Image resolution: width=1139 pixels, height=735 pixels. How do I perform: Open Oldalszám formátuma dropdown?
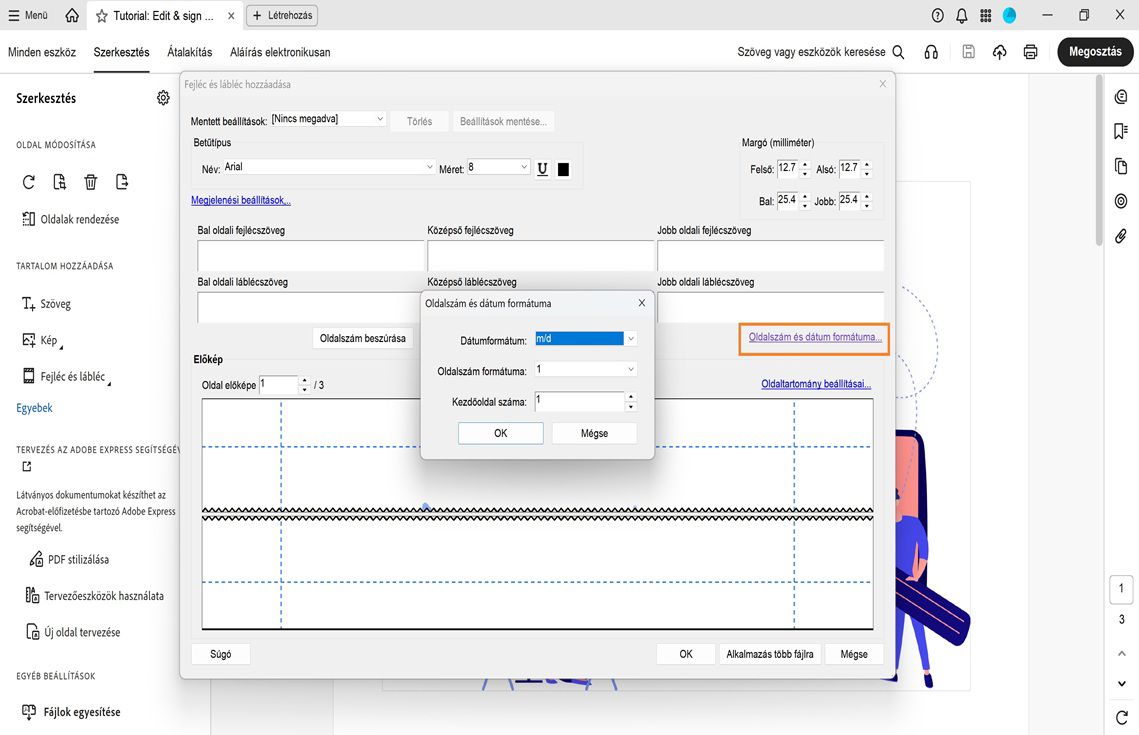click(x=585, y=370)
